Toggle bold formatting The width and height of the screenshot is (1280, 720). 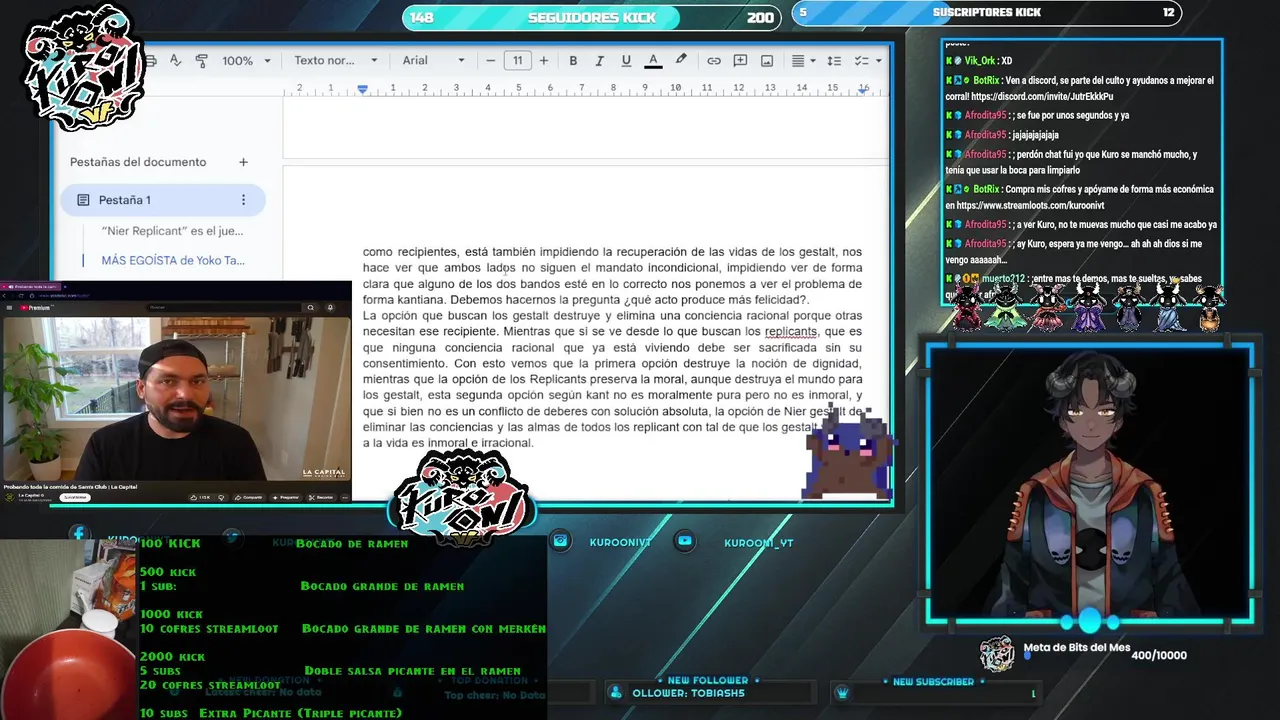coord(573,61)
